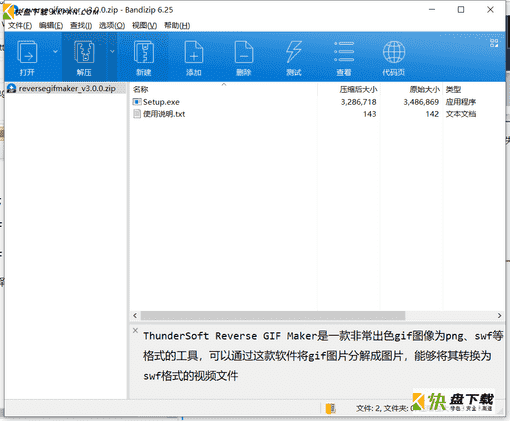Click the zip archive icon in the tree

[x=12, y=89]
